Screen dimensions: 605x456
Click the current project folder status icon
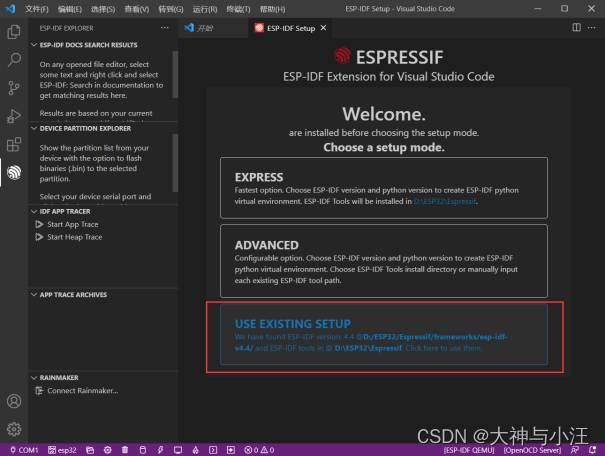pos(90,450)
